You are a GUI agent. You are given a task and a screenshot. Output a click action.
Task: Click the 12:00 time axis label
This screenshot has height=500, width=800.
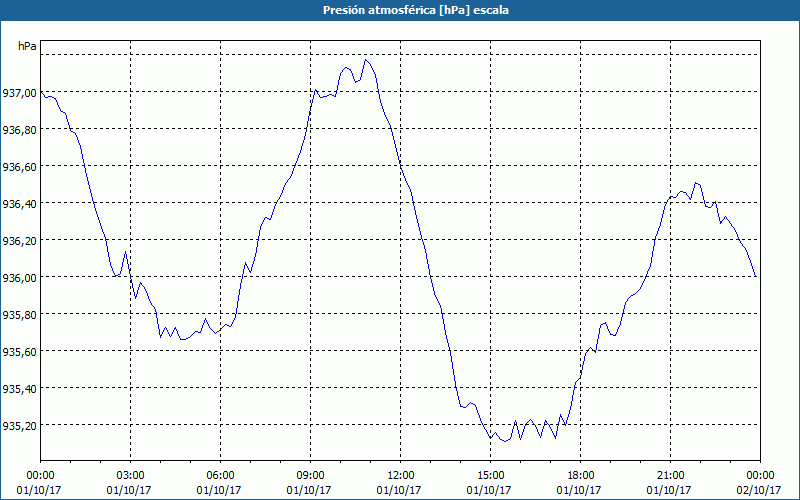401,476
